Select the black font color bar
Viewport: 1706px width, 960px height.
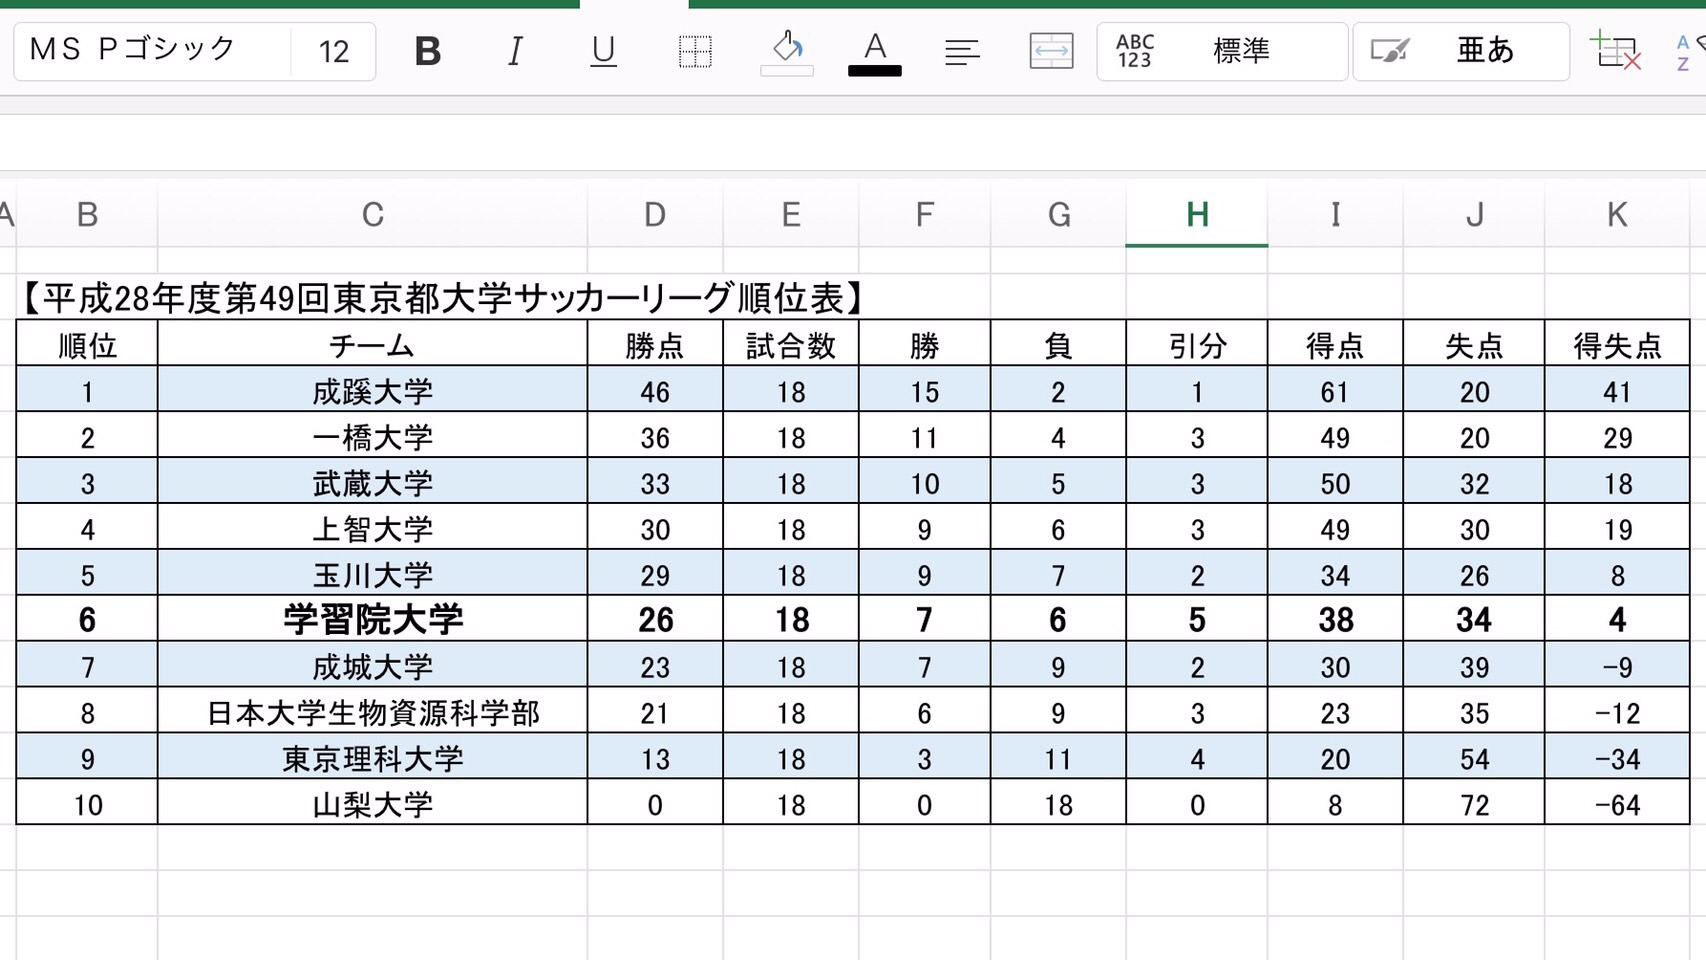click(875, 71)
